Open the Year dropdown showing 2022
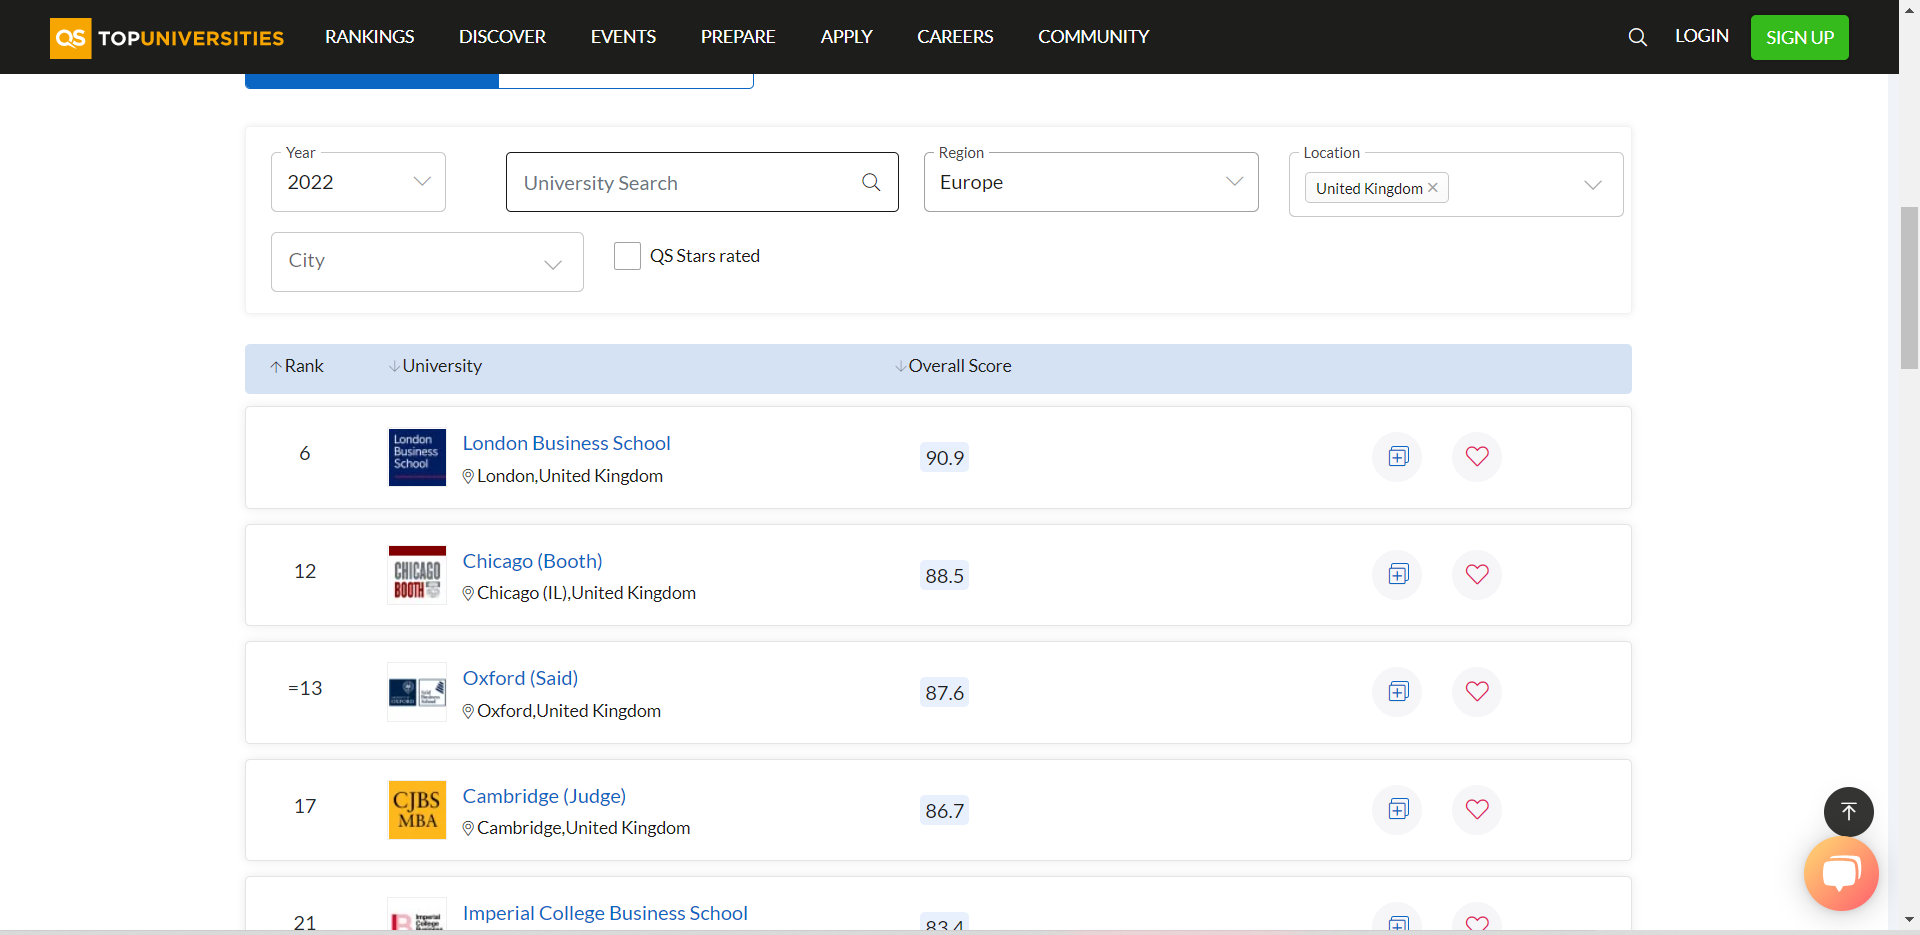 358,182
